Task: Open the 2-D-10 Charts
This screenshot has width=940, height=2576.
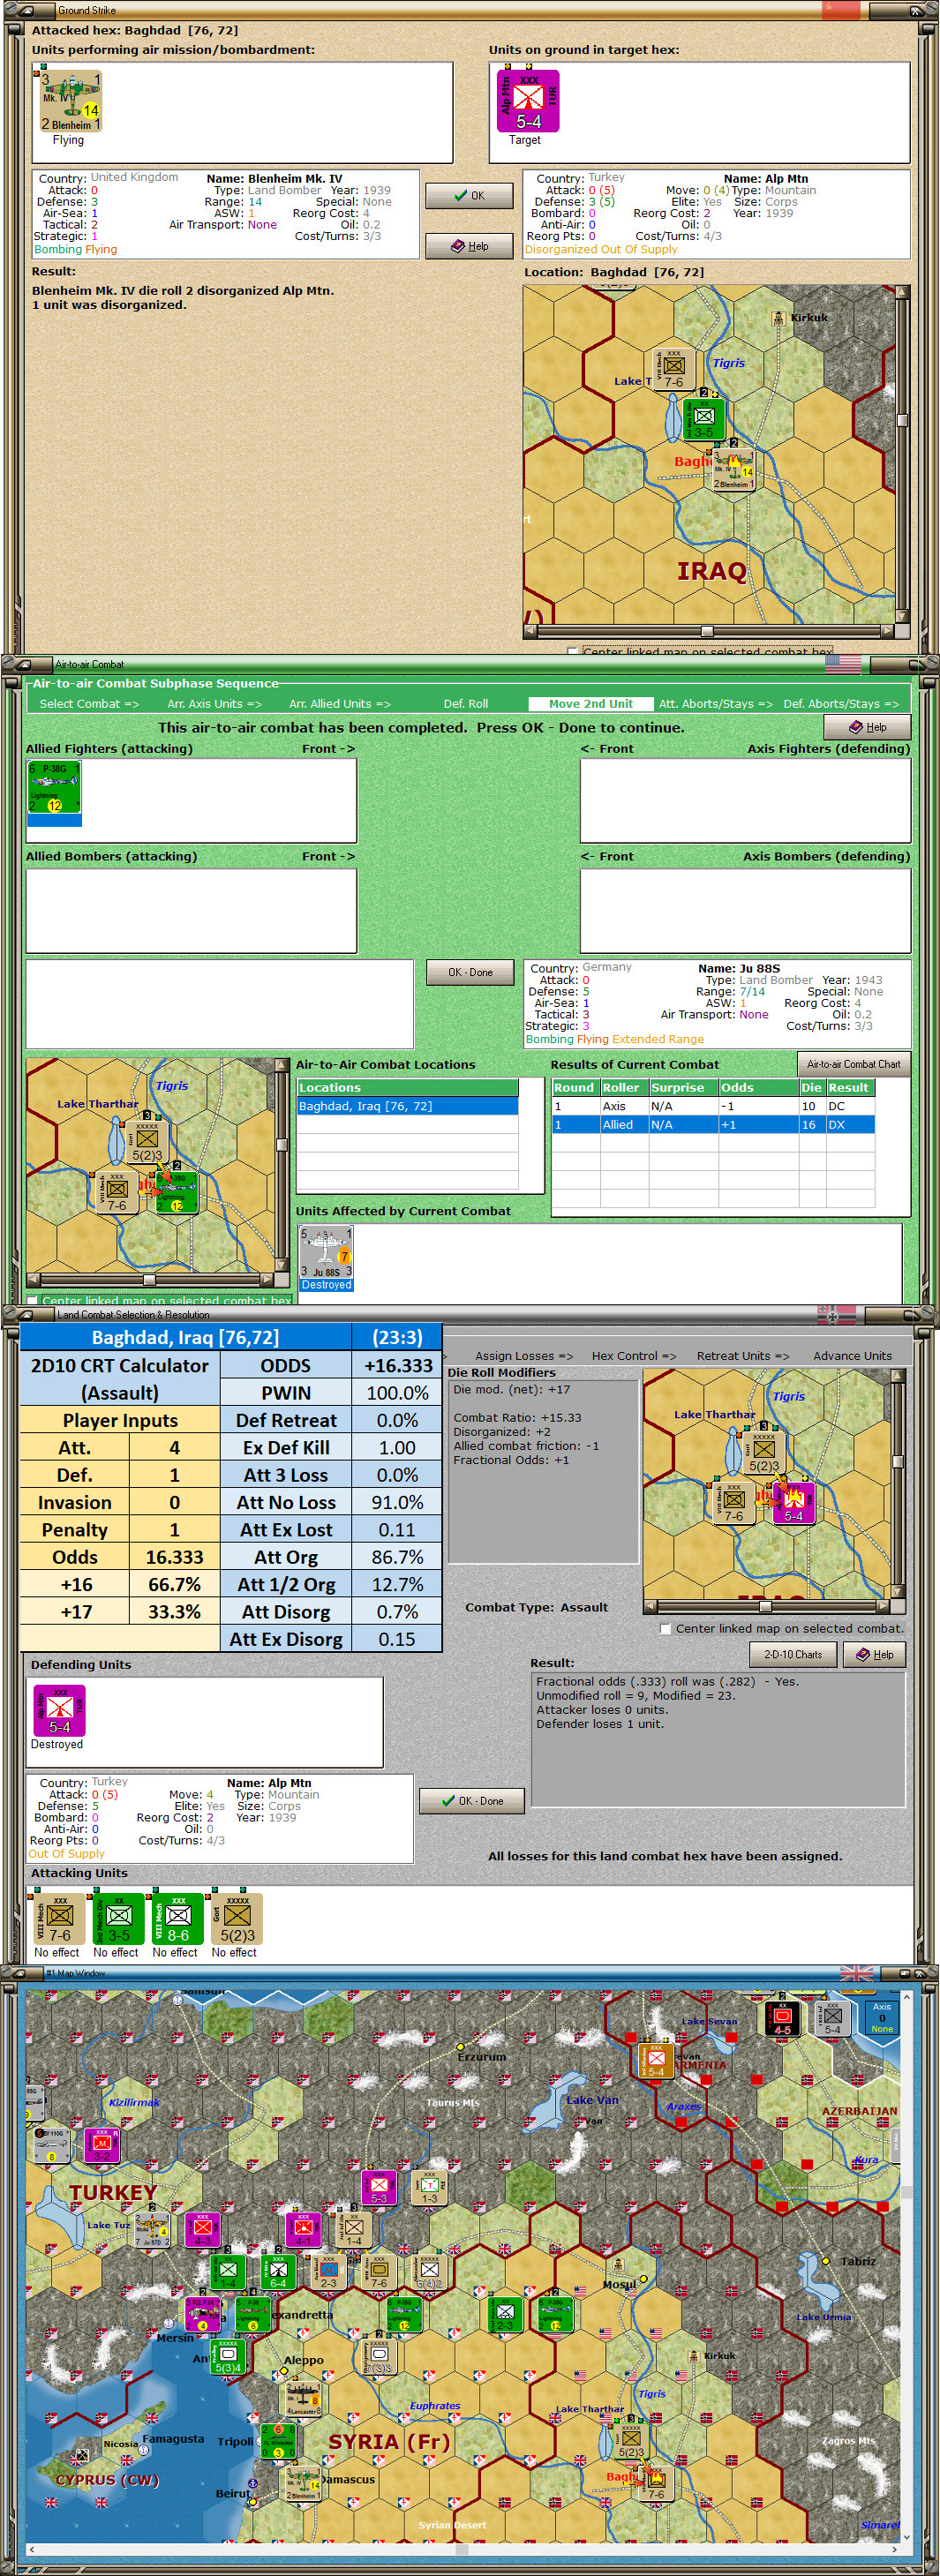Action: (x=793, y=1654)
